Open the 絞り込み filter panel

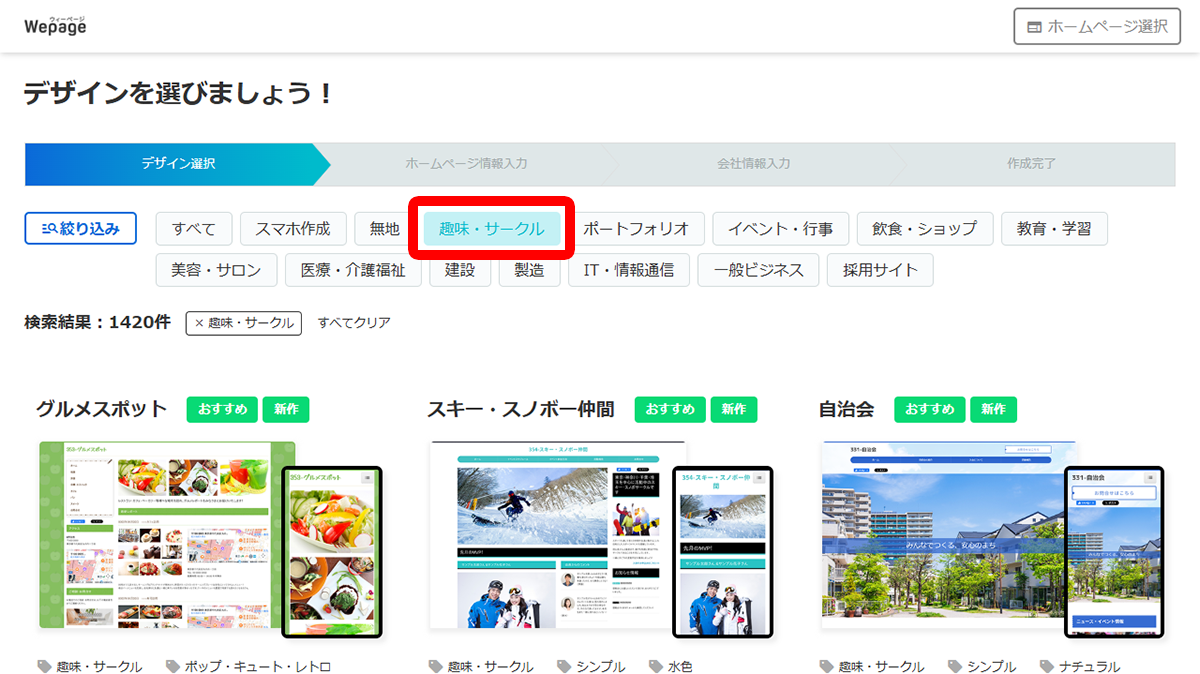(80, 228)
